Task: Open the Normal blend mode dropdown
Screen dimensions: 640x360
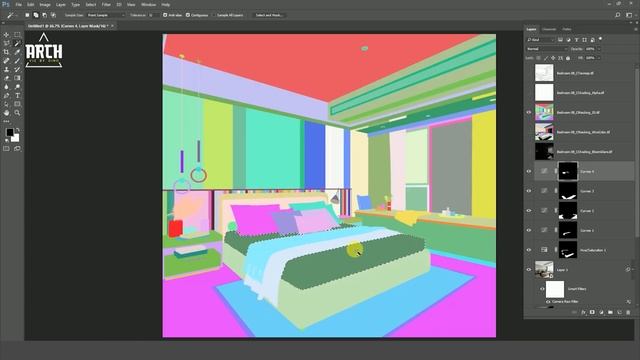Action: (547, 49)
